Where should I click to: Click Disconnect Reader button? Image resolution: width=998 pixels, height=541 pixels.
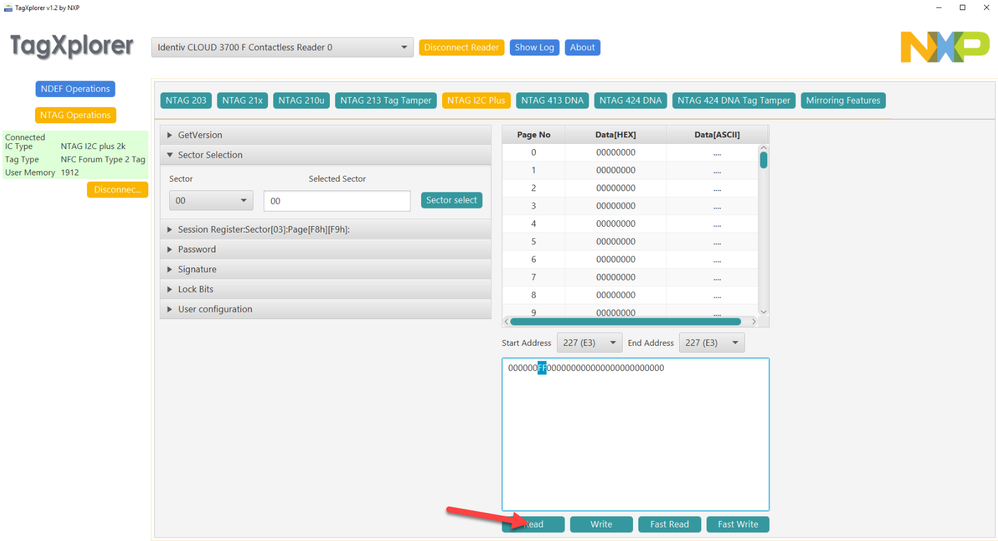pyautogui.click(x=461, y=47)
